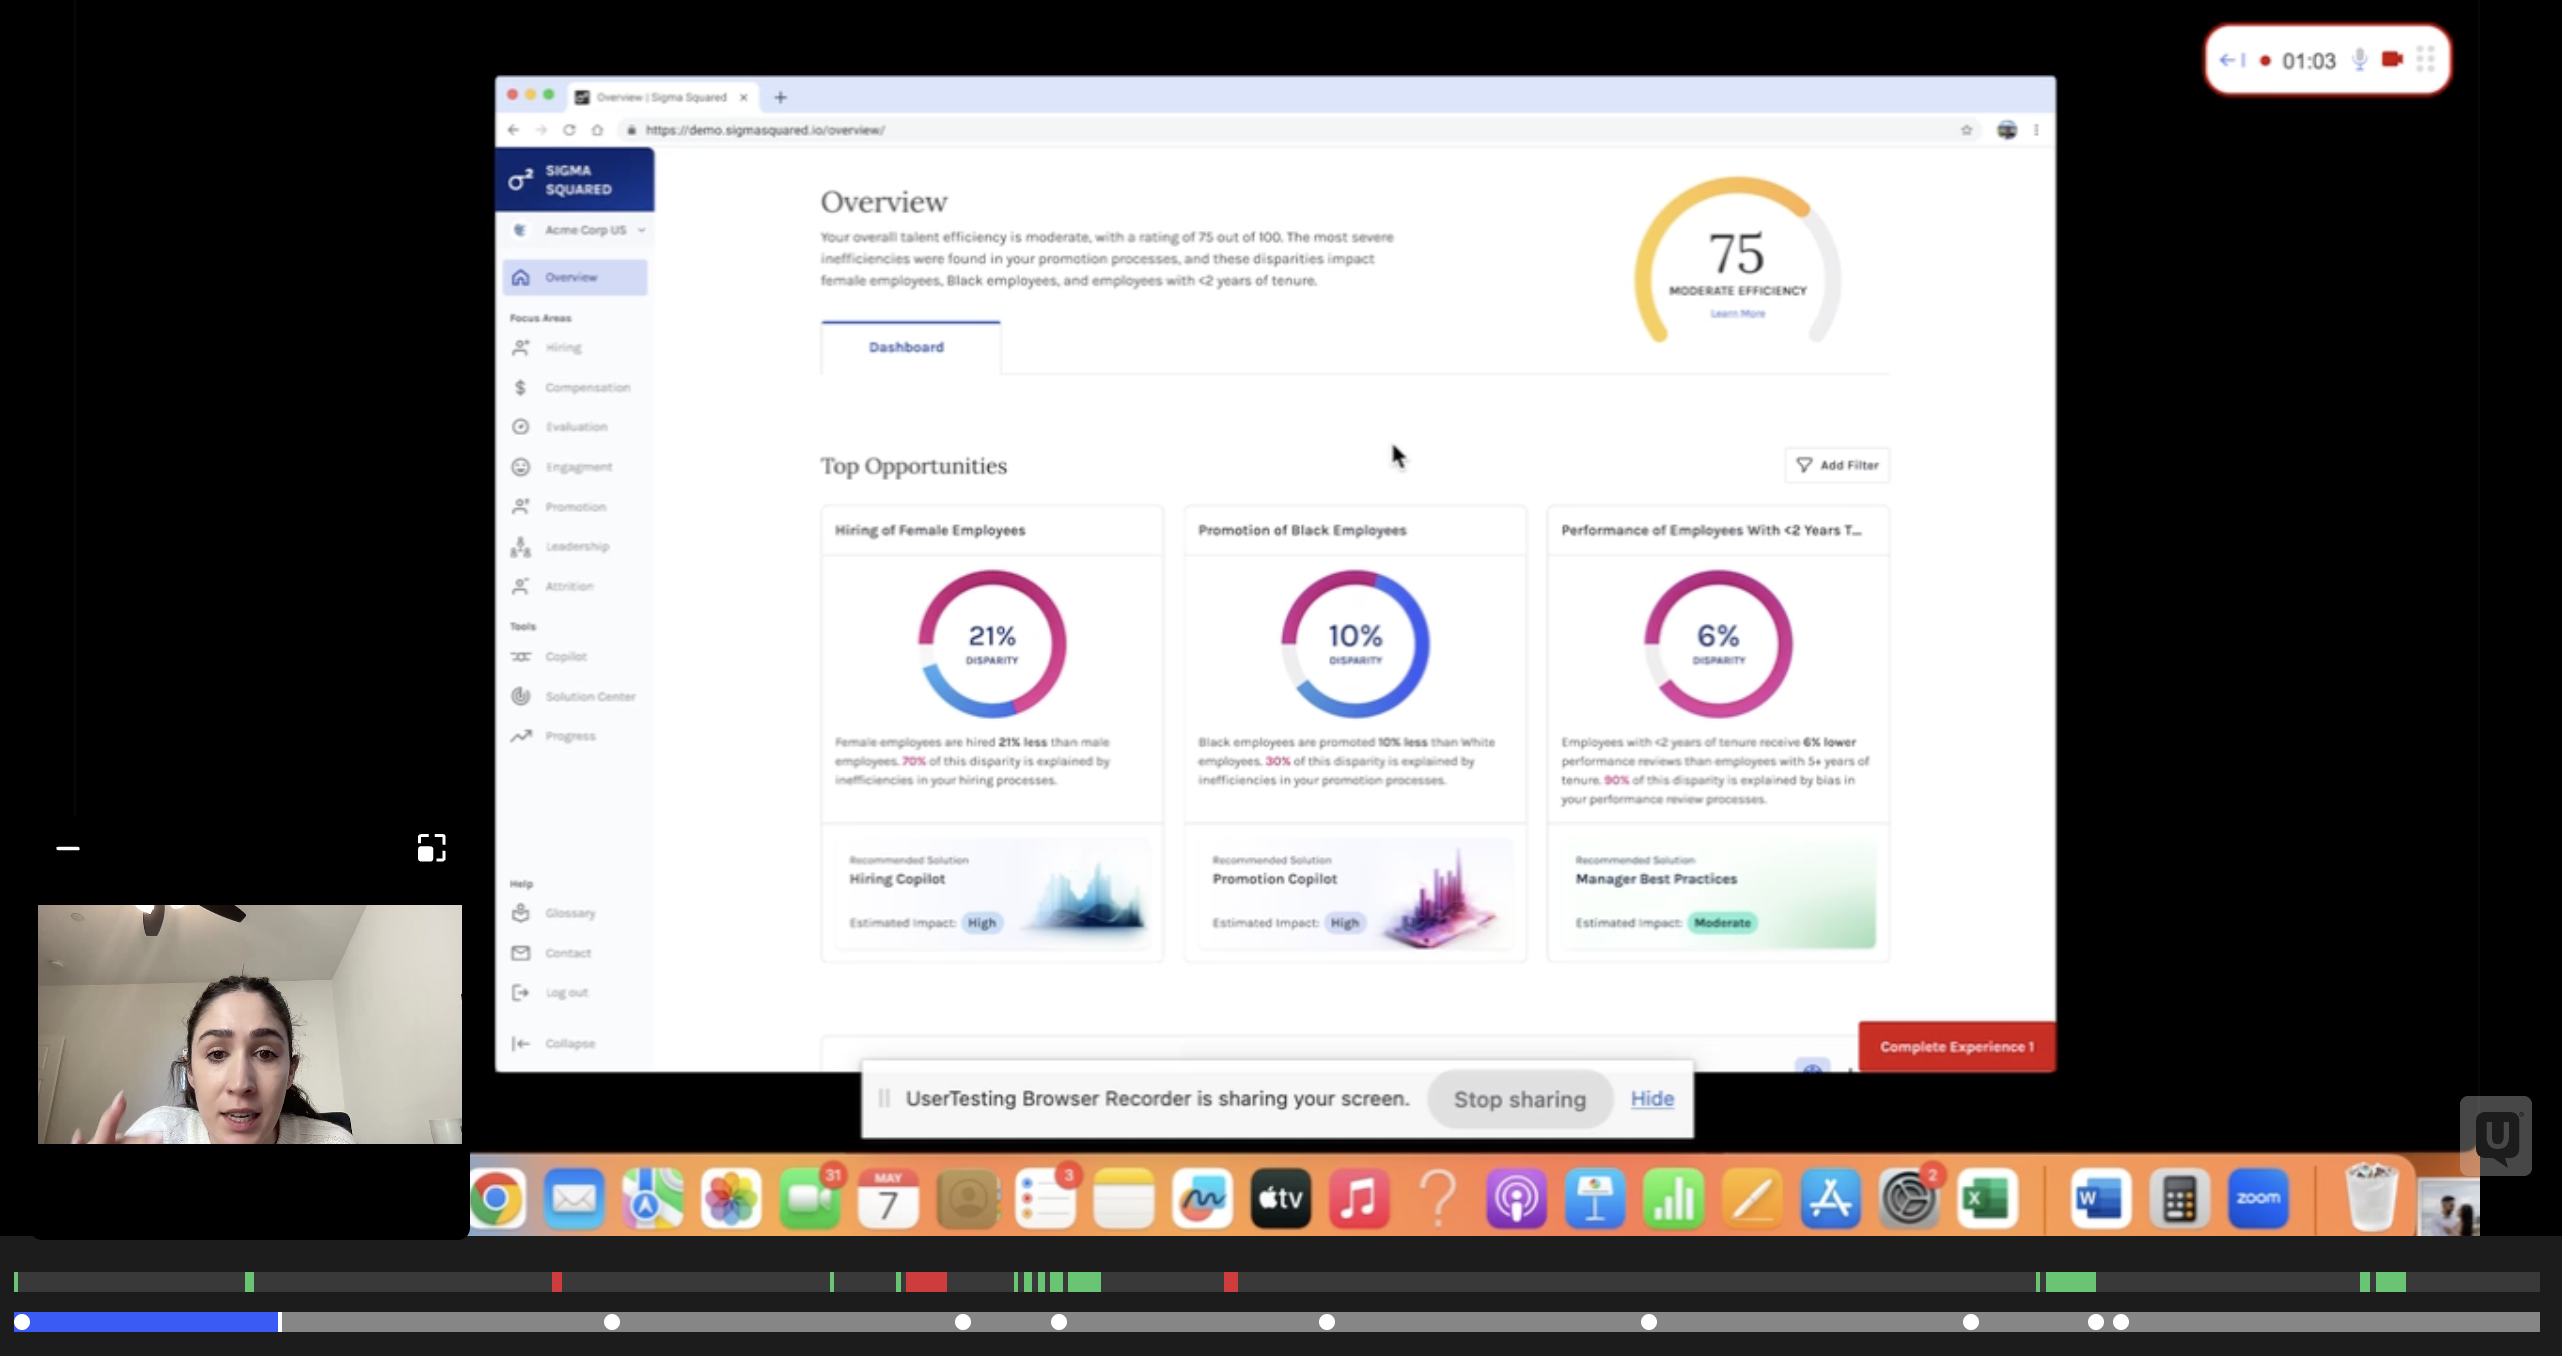2562x1356 pixels.
Task: Select Overview in the sidebar
Action: (x=575, y=277)
